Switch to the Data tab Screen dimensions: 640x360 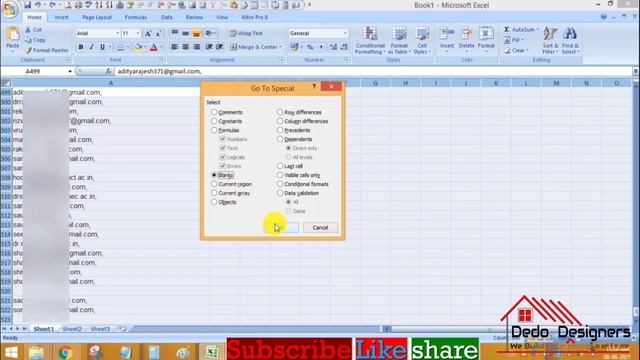(167, 18)
